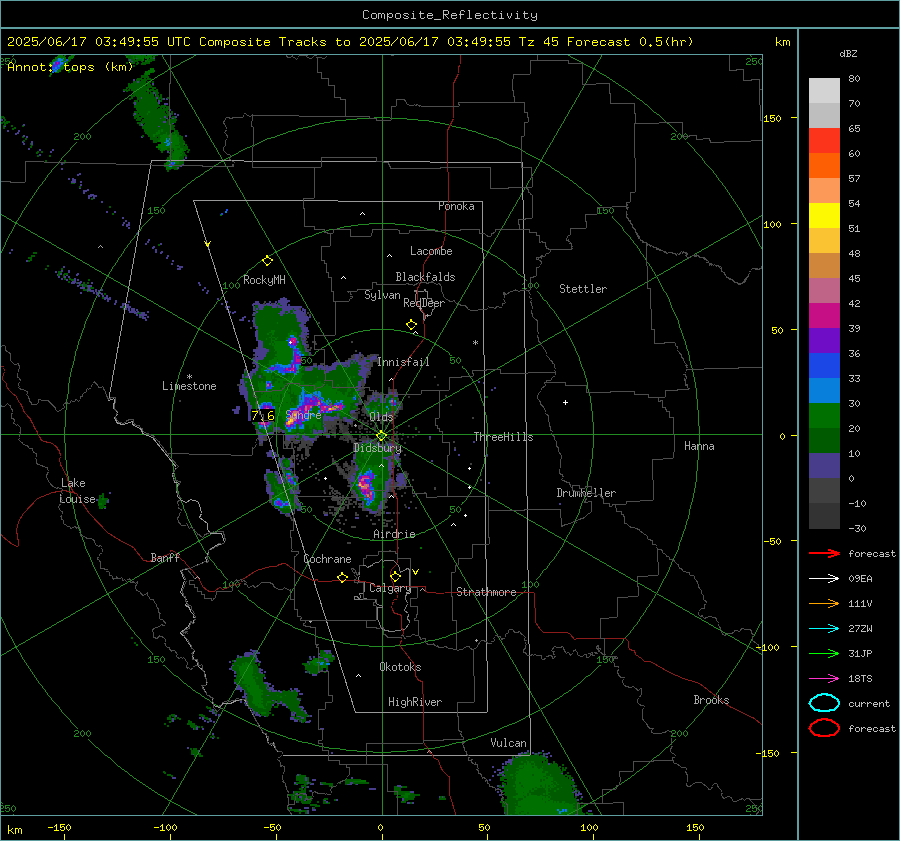
Task: Click the Lacombe label
Action: coord(431,251)
